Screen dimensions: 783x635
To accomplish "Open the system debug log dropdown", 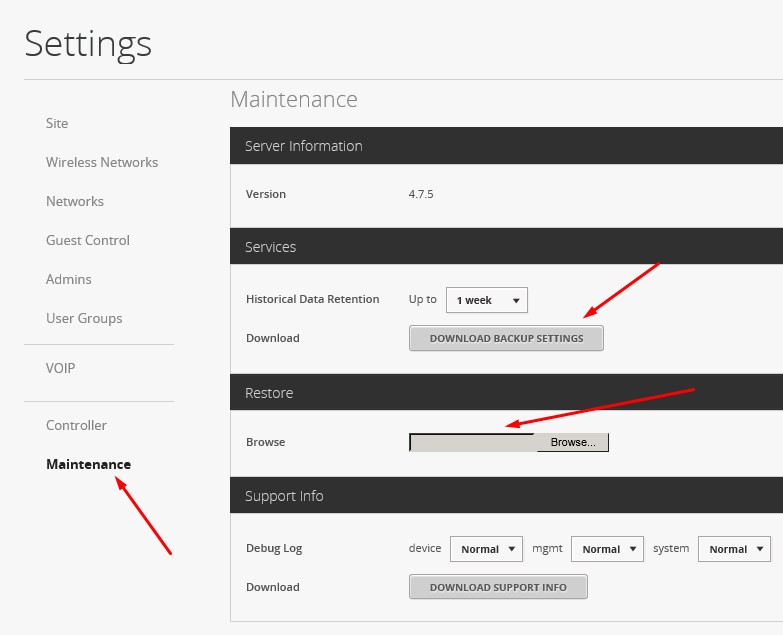I will pos(734,549).
